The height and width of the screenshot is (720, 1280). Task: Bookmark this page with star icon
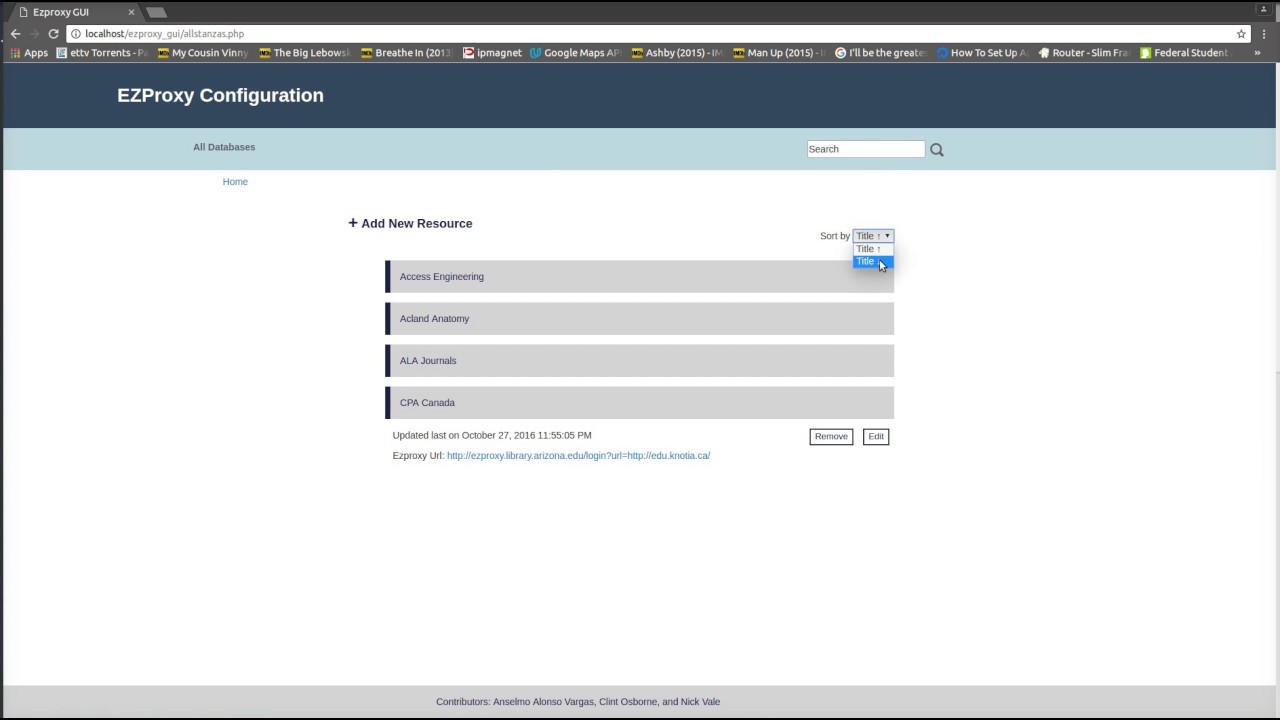[1241, 33]
